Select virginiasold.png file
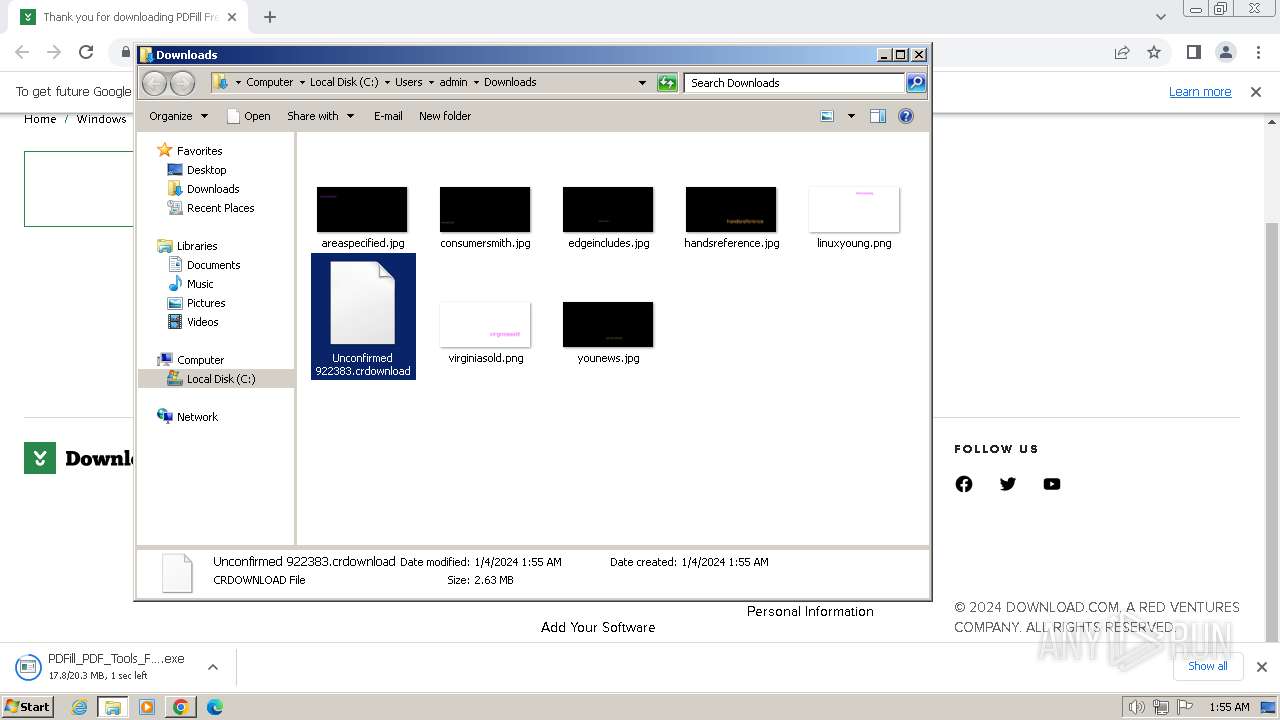Viewport: 1280px width, 720px height. click(485, 333)
